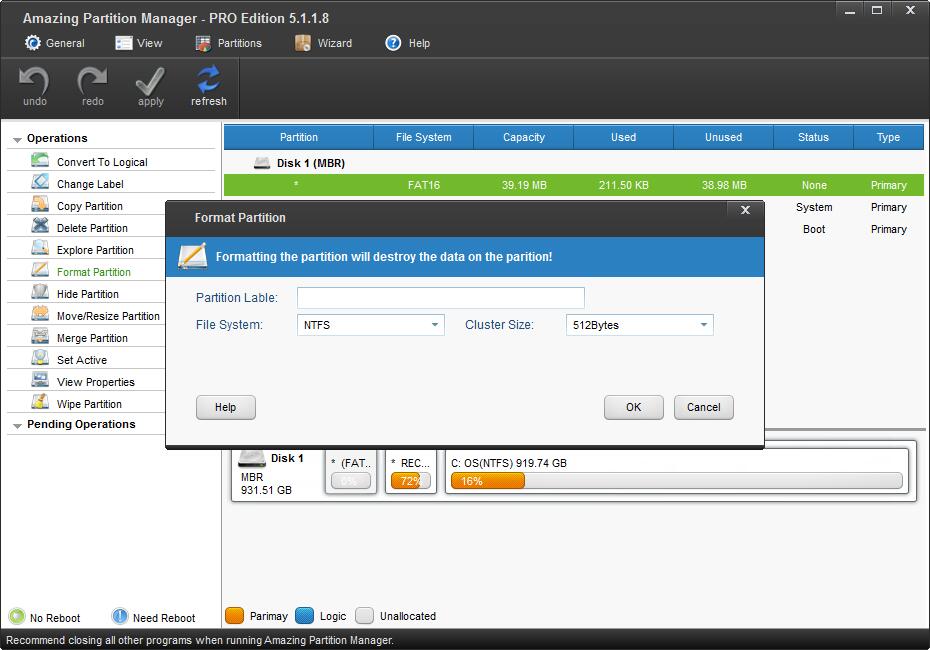Viewport: 930px width, 650px height.
Task: Collapse the Pending Operations section
Action: click(x=17, y=425)
